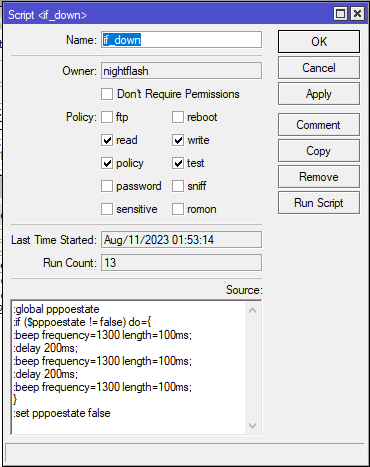Enable the password policy checkbox
The width and height of the screenshot is (370, 467).
(x=107, y=186)
